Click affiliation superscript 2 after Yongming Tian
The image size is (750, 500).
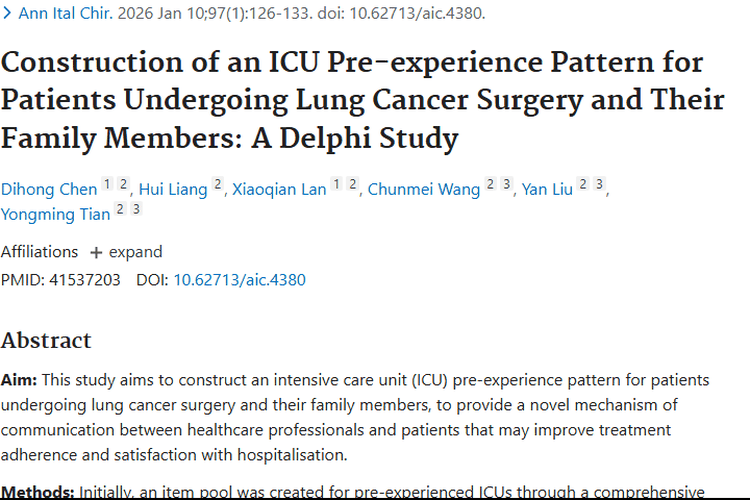coord(120,209)
